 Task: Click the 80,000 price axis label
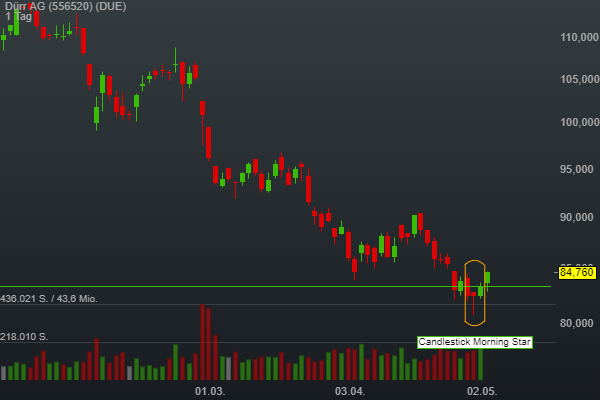coord(576,323)
